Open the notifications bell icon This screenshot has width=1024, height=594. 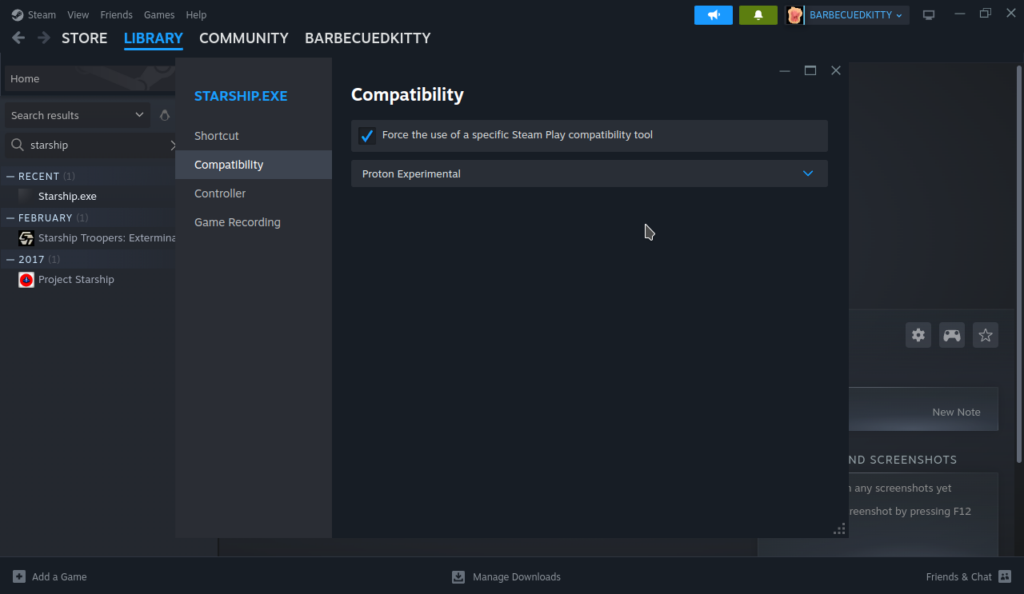coord(758,15)
